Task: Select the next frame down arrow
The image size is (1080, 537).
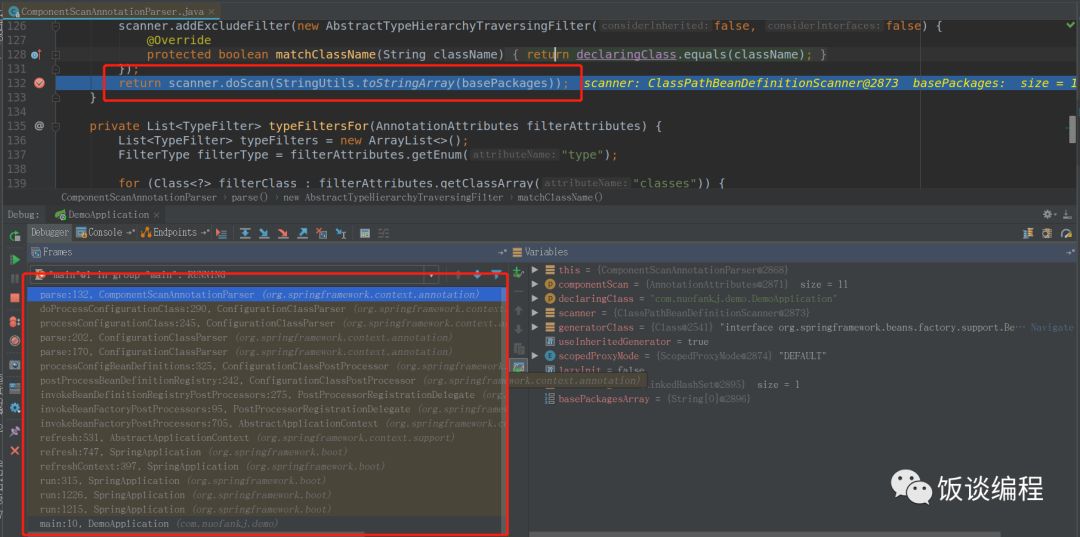Action: (477, 274)
